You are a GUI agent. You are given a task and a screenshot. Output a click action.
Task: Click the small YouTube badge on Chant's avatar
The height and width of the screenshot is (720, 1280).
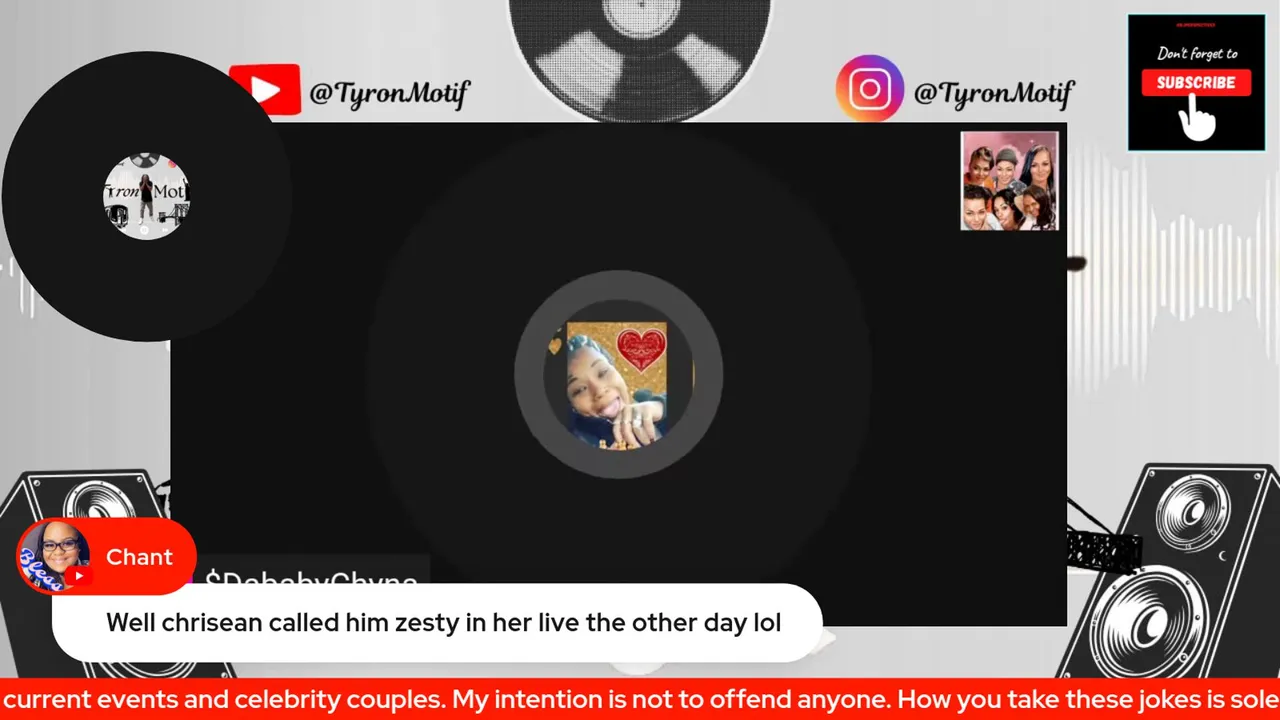coord(78,576)
